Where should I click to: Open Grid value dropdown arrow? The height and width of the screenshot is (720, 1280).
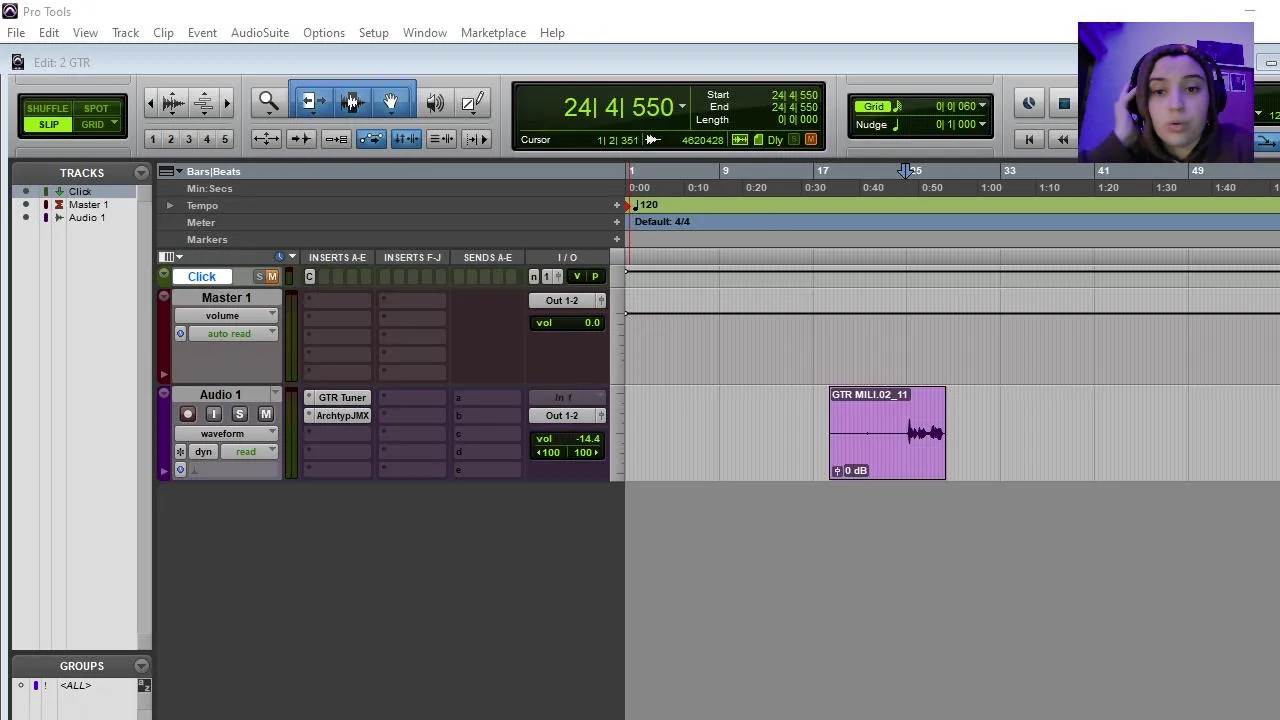coord(982,106)
